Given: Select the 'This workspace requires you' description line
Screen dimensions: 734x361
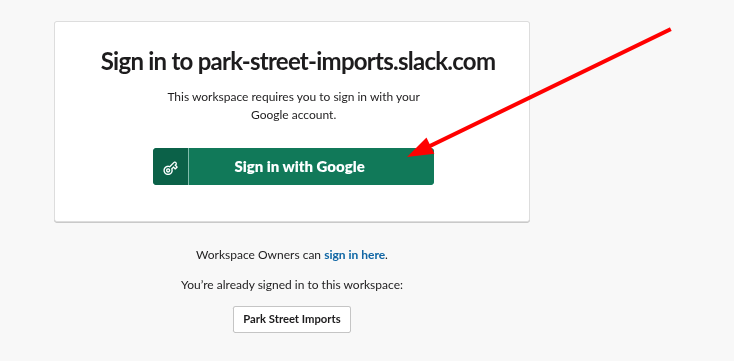Looking at the screenshot, I should tap(294, 97).
